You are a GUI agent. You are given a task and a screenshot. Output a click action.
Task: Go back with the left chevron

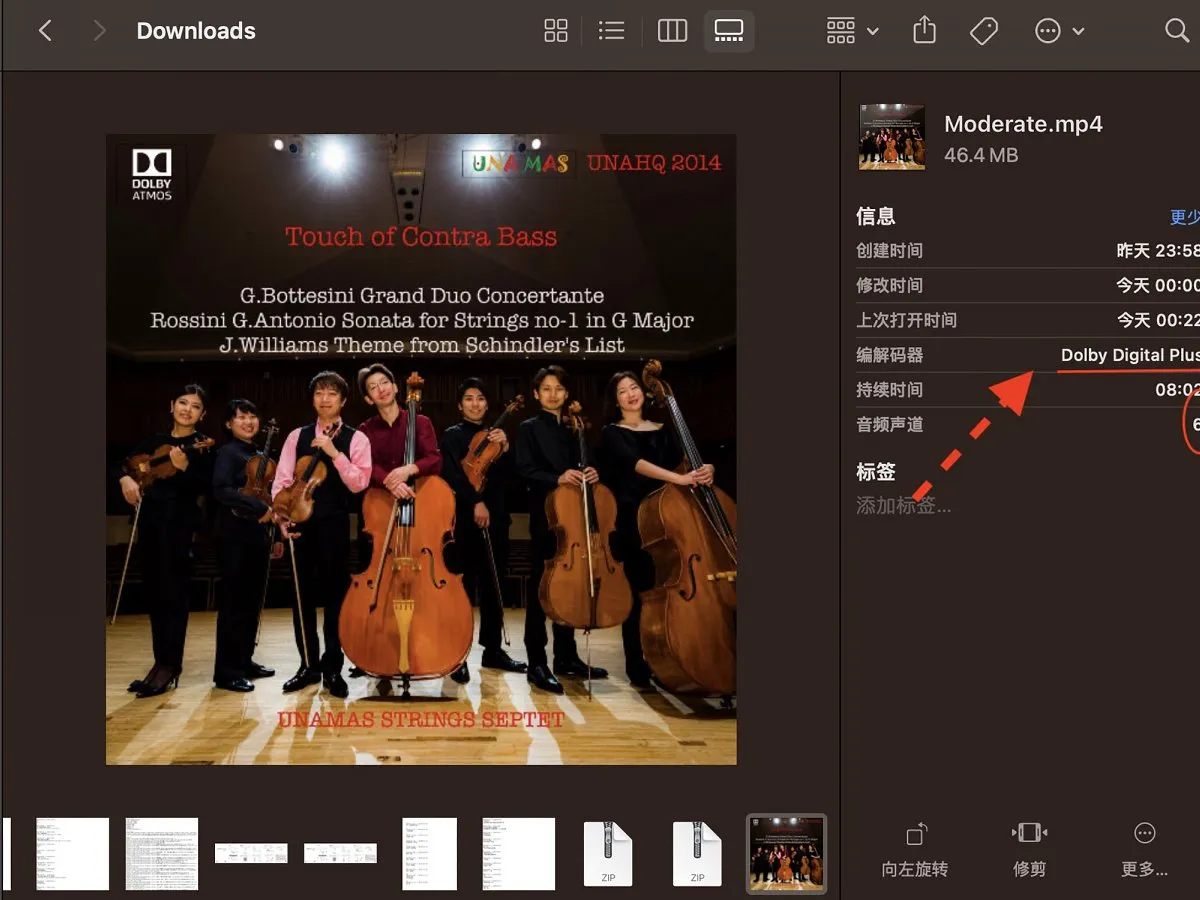(45, 31)
